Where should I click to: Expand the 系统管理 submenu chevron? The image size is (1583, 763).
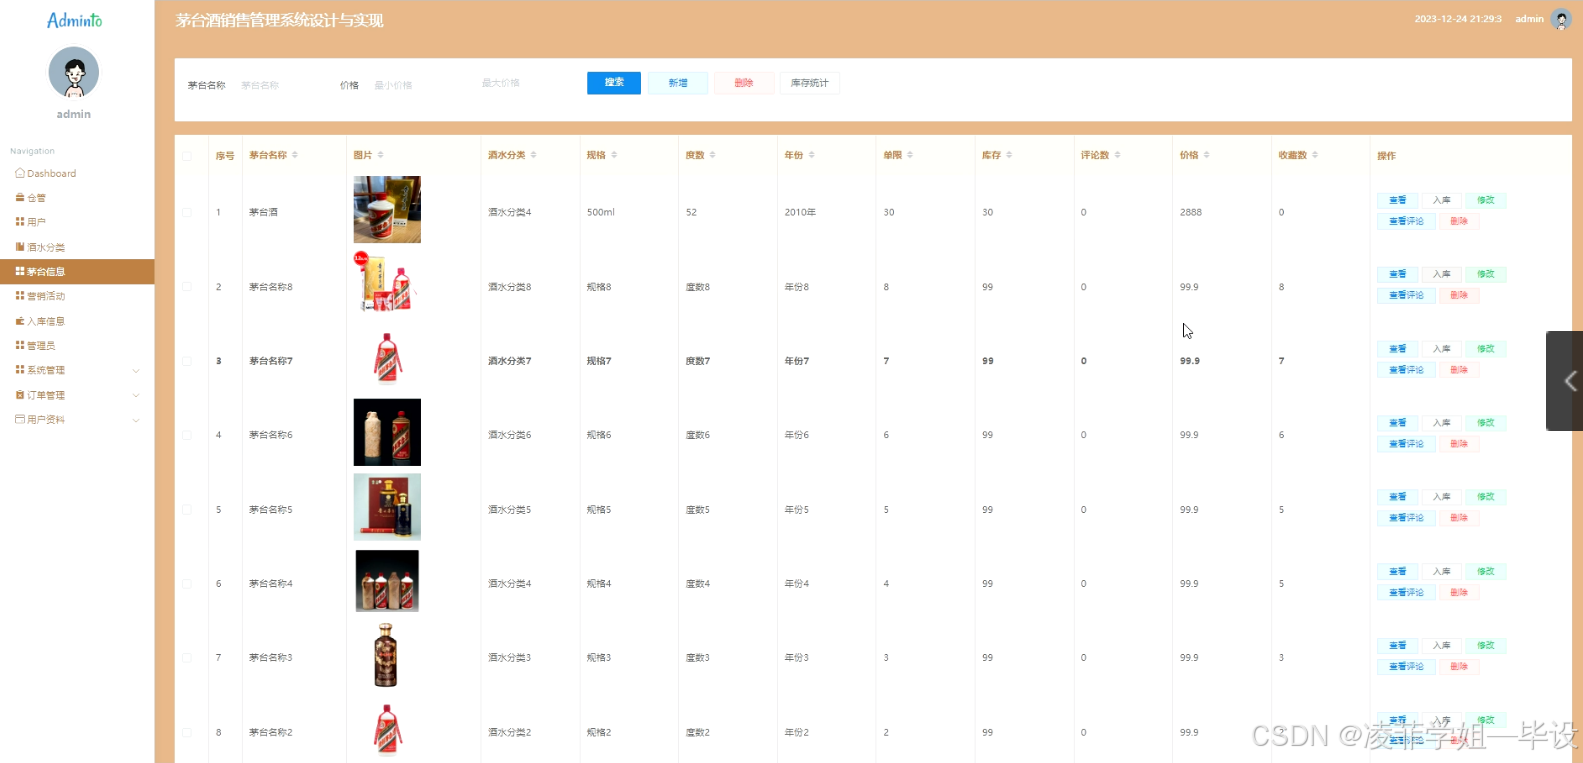pos(136,371)
